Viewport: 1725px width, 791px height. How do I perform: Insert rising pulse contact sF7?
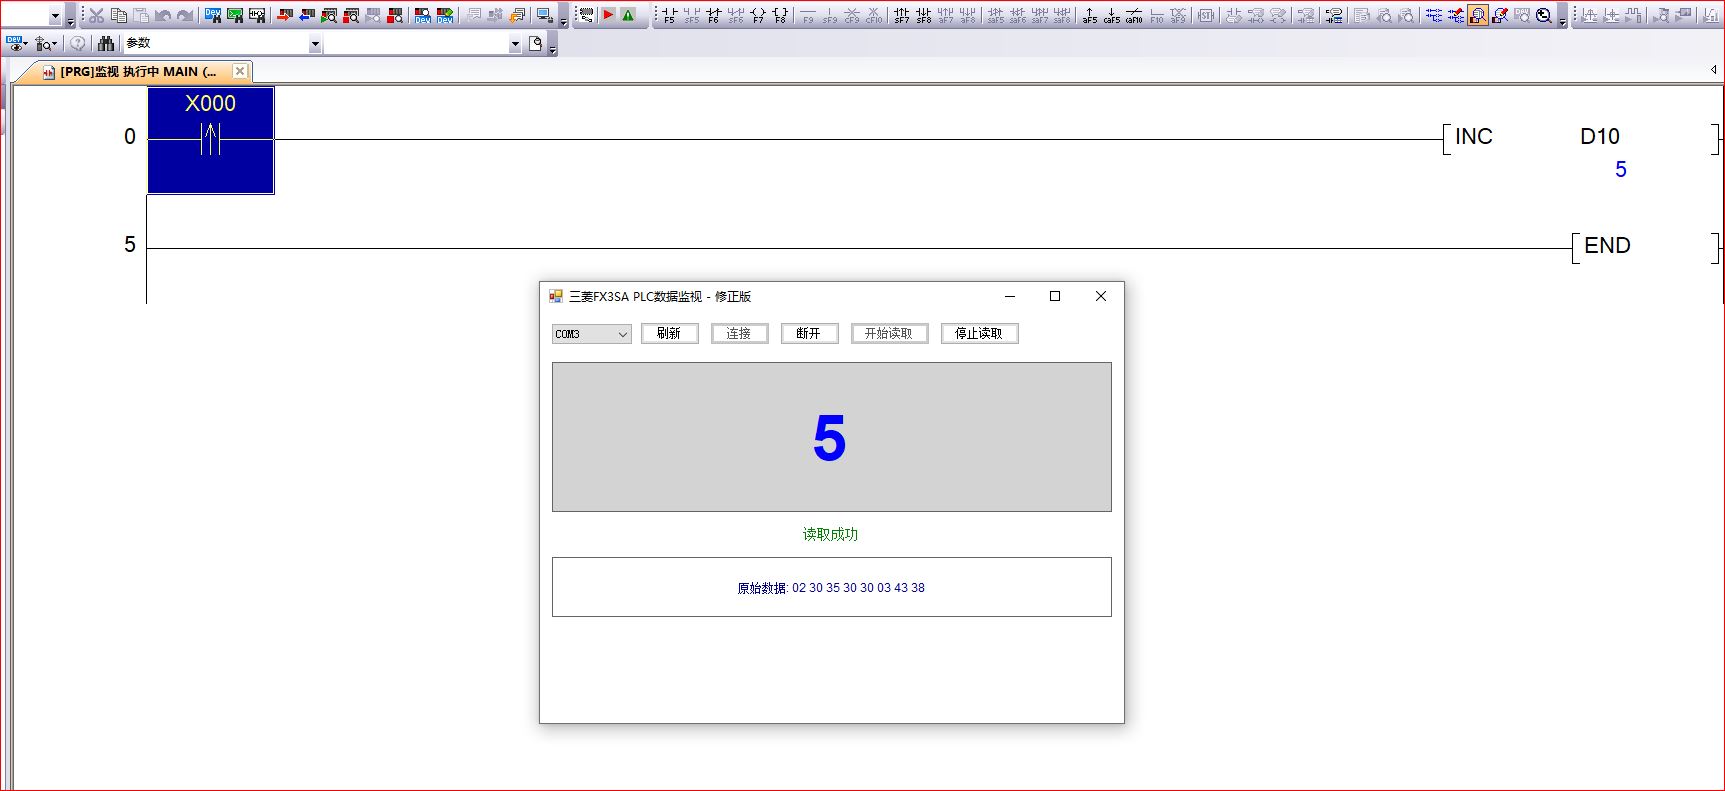pos(901,15)
